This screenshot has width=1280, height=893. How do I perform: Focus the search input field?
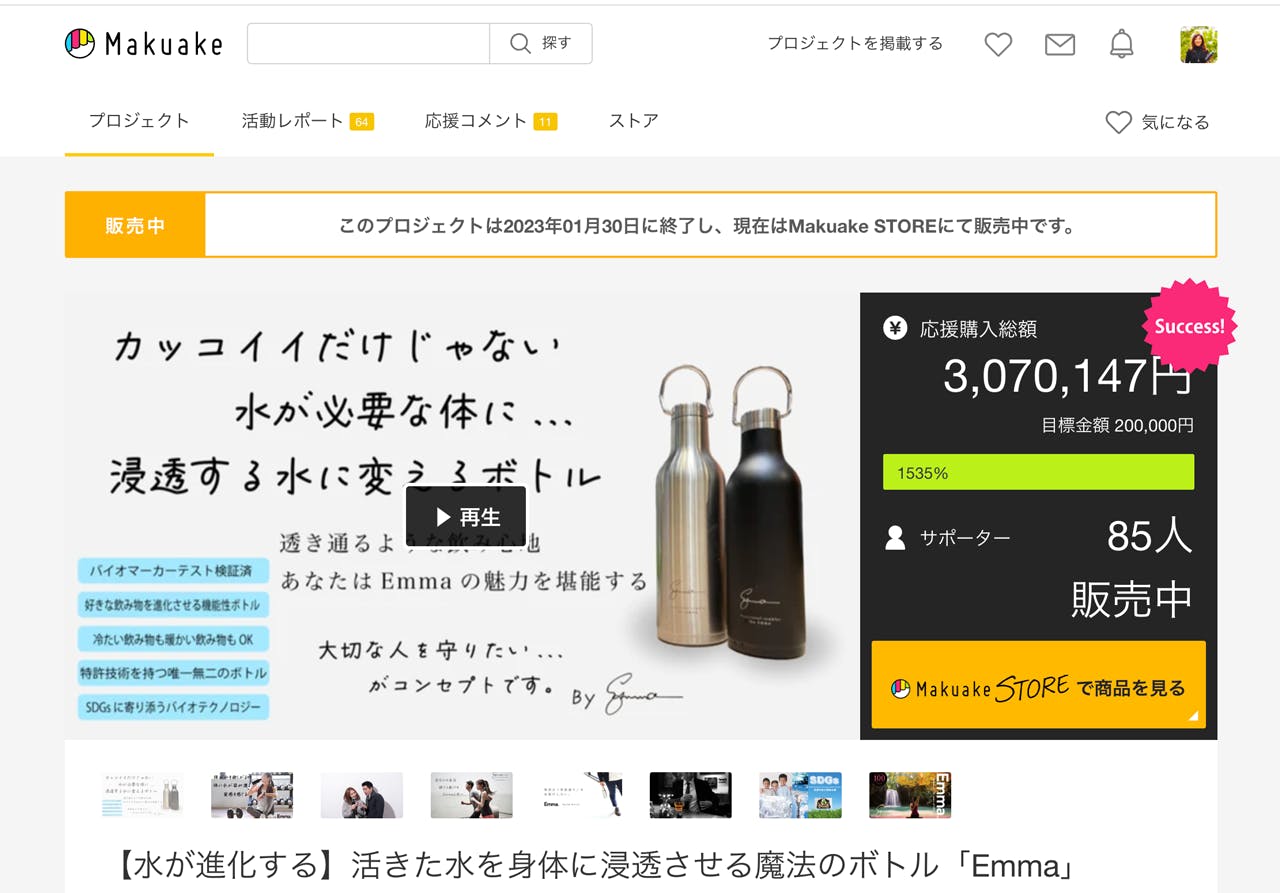click(x=368, y=44)
